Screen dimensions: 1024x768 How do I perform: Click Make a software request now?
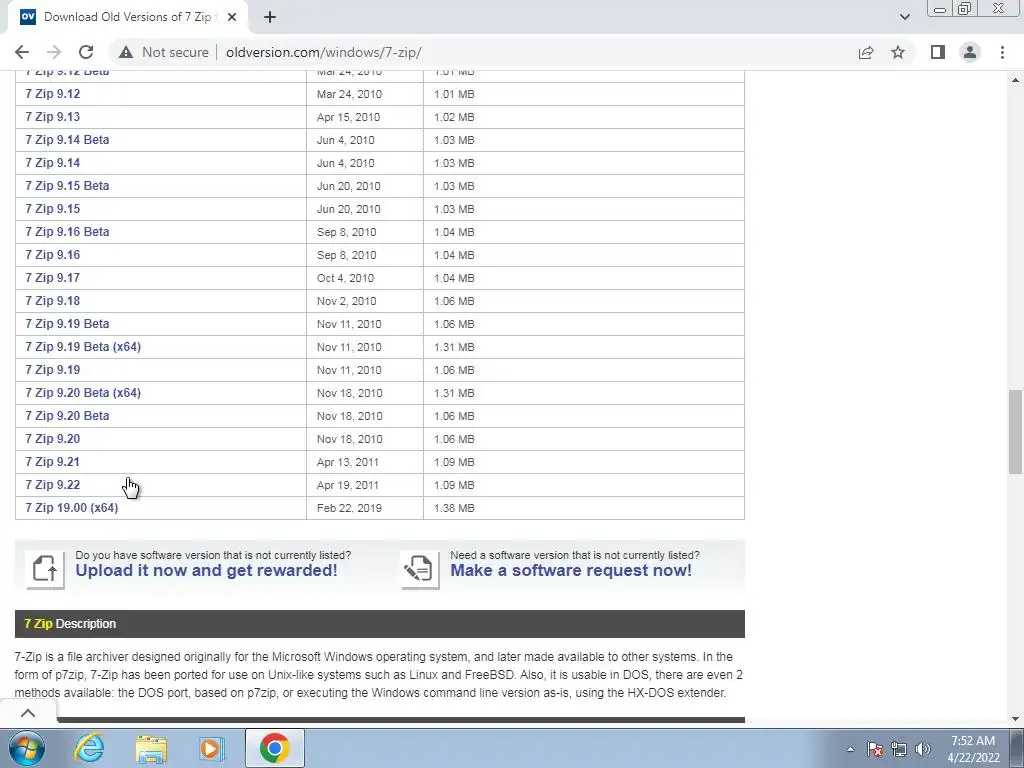click(571, 570)
